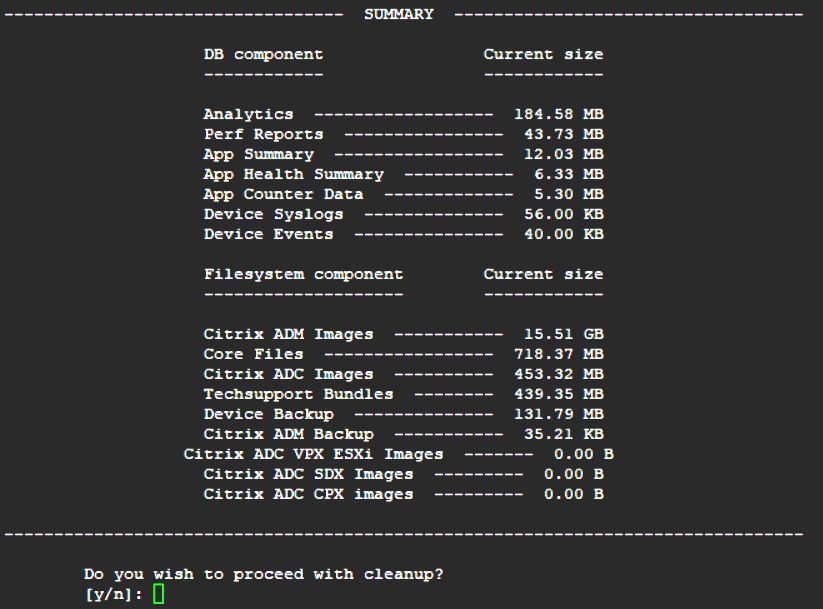Screen dimensions: 823x609
Task: Click the 'Device Backup' row label
Action: (x=269, y=414)
